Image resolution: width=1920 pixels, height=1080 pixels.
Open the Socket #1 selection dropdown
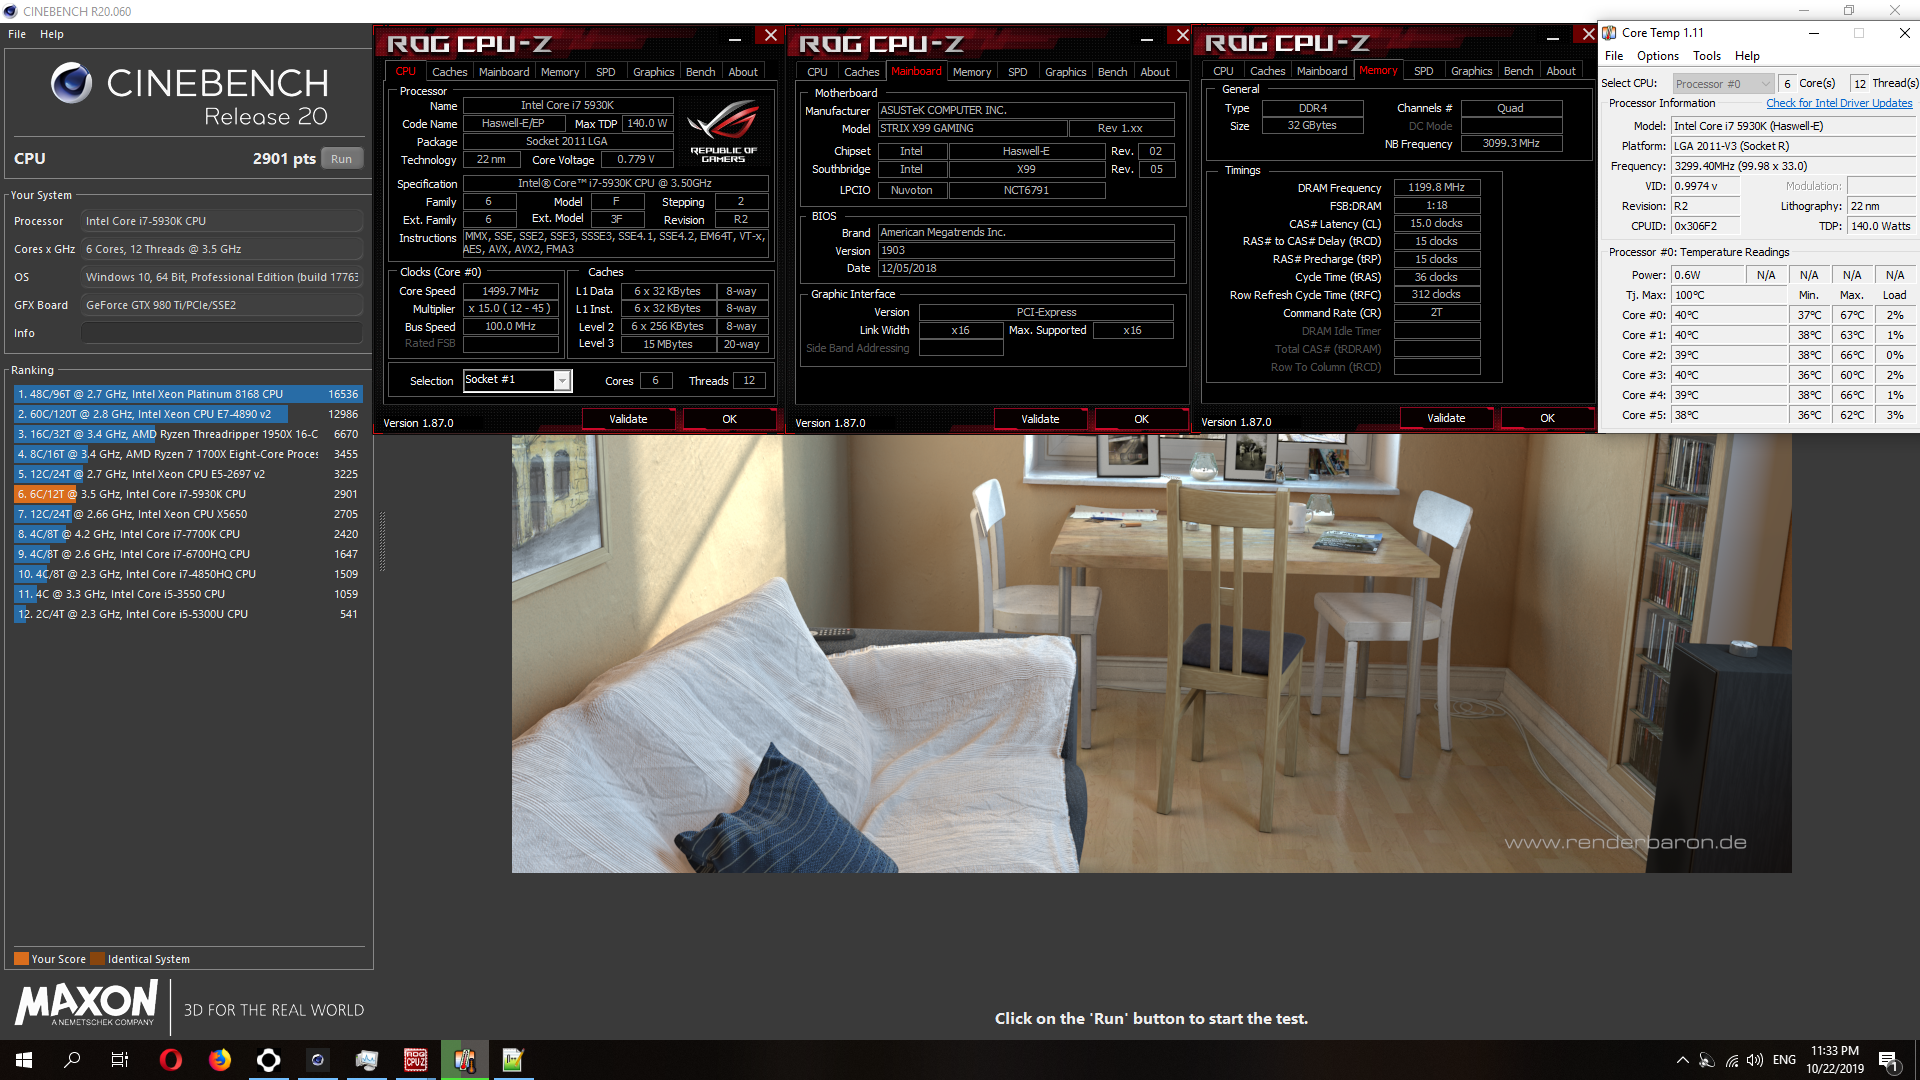point(517,380)
